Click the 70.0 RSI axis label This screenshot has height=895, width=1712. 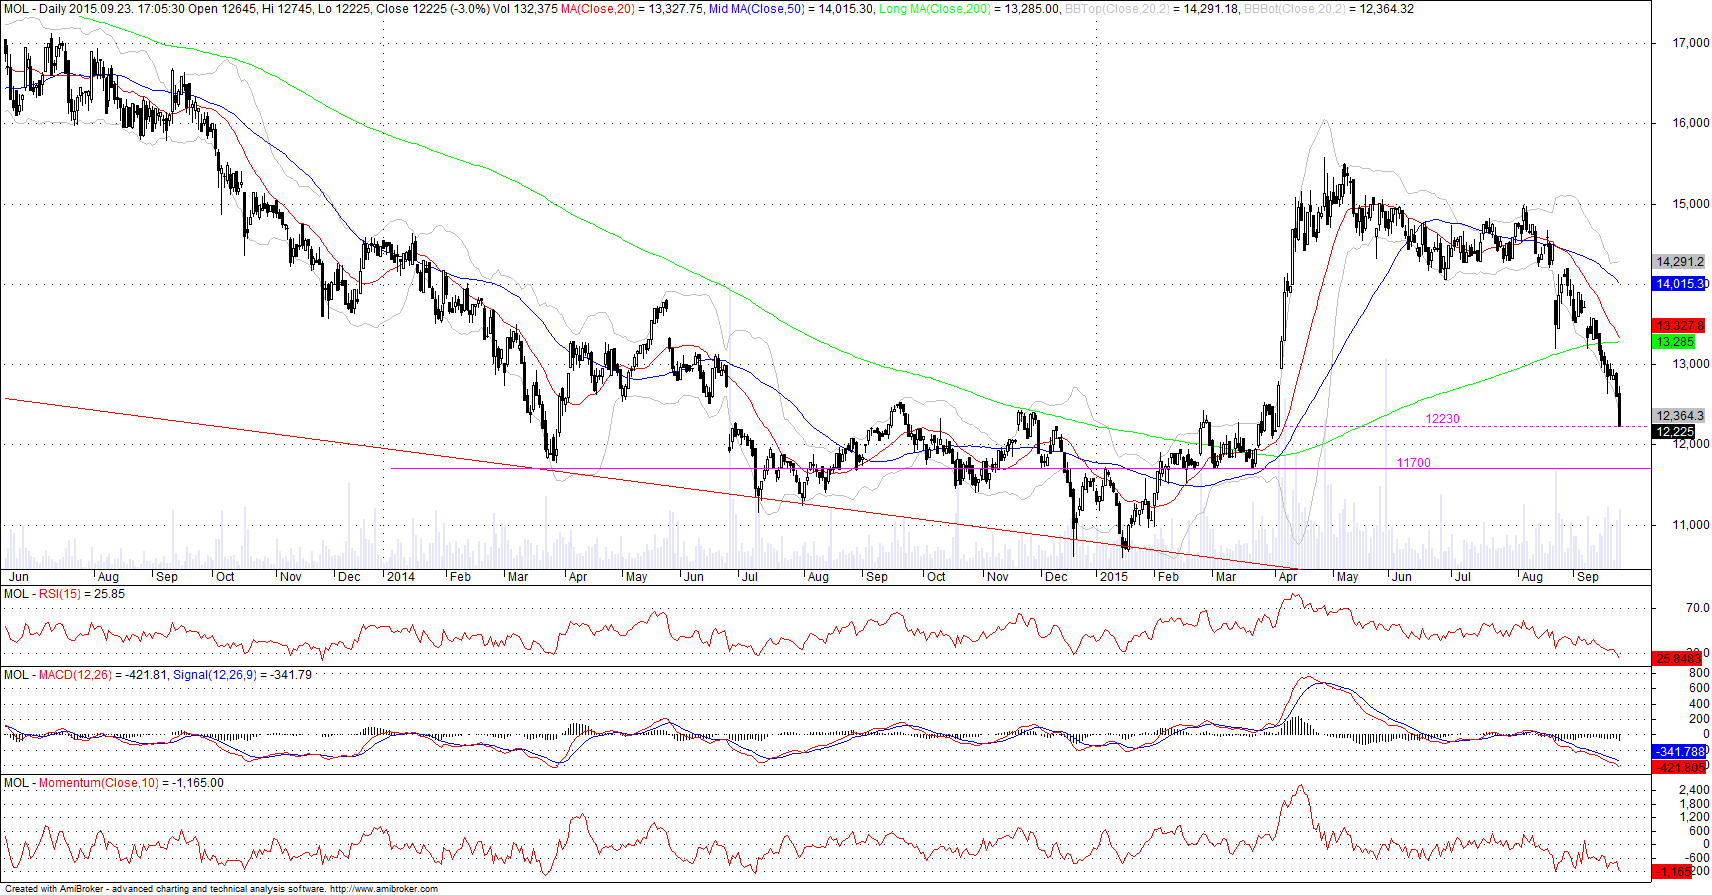1697,607
